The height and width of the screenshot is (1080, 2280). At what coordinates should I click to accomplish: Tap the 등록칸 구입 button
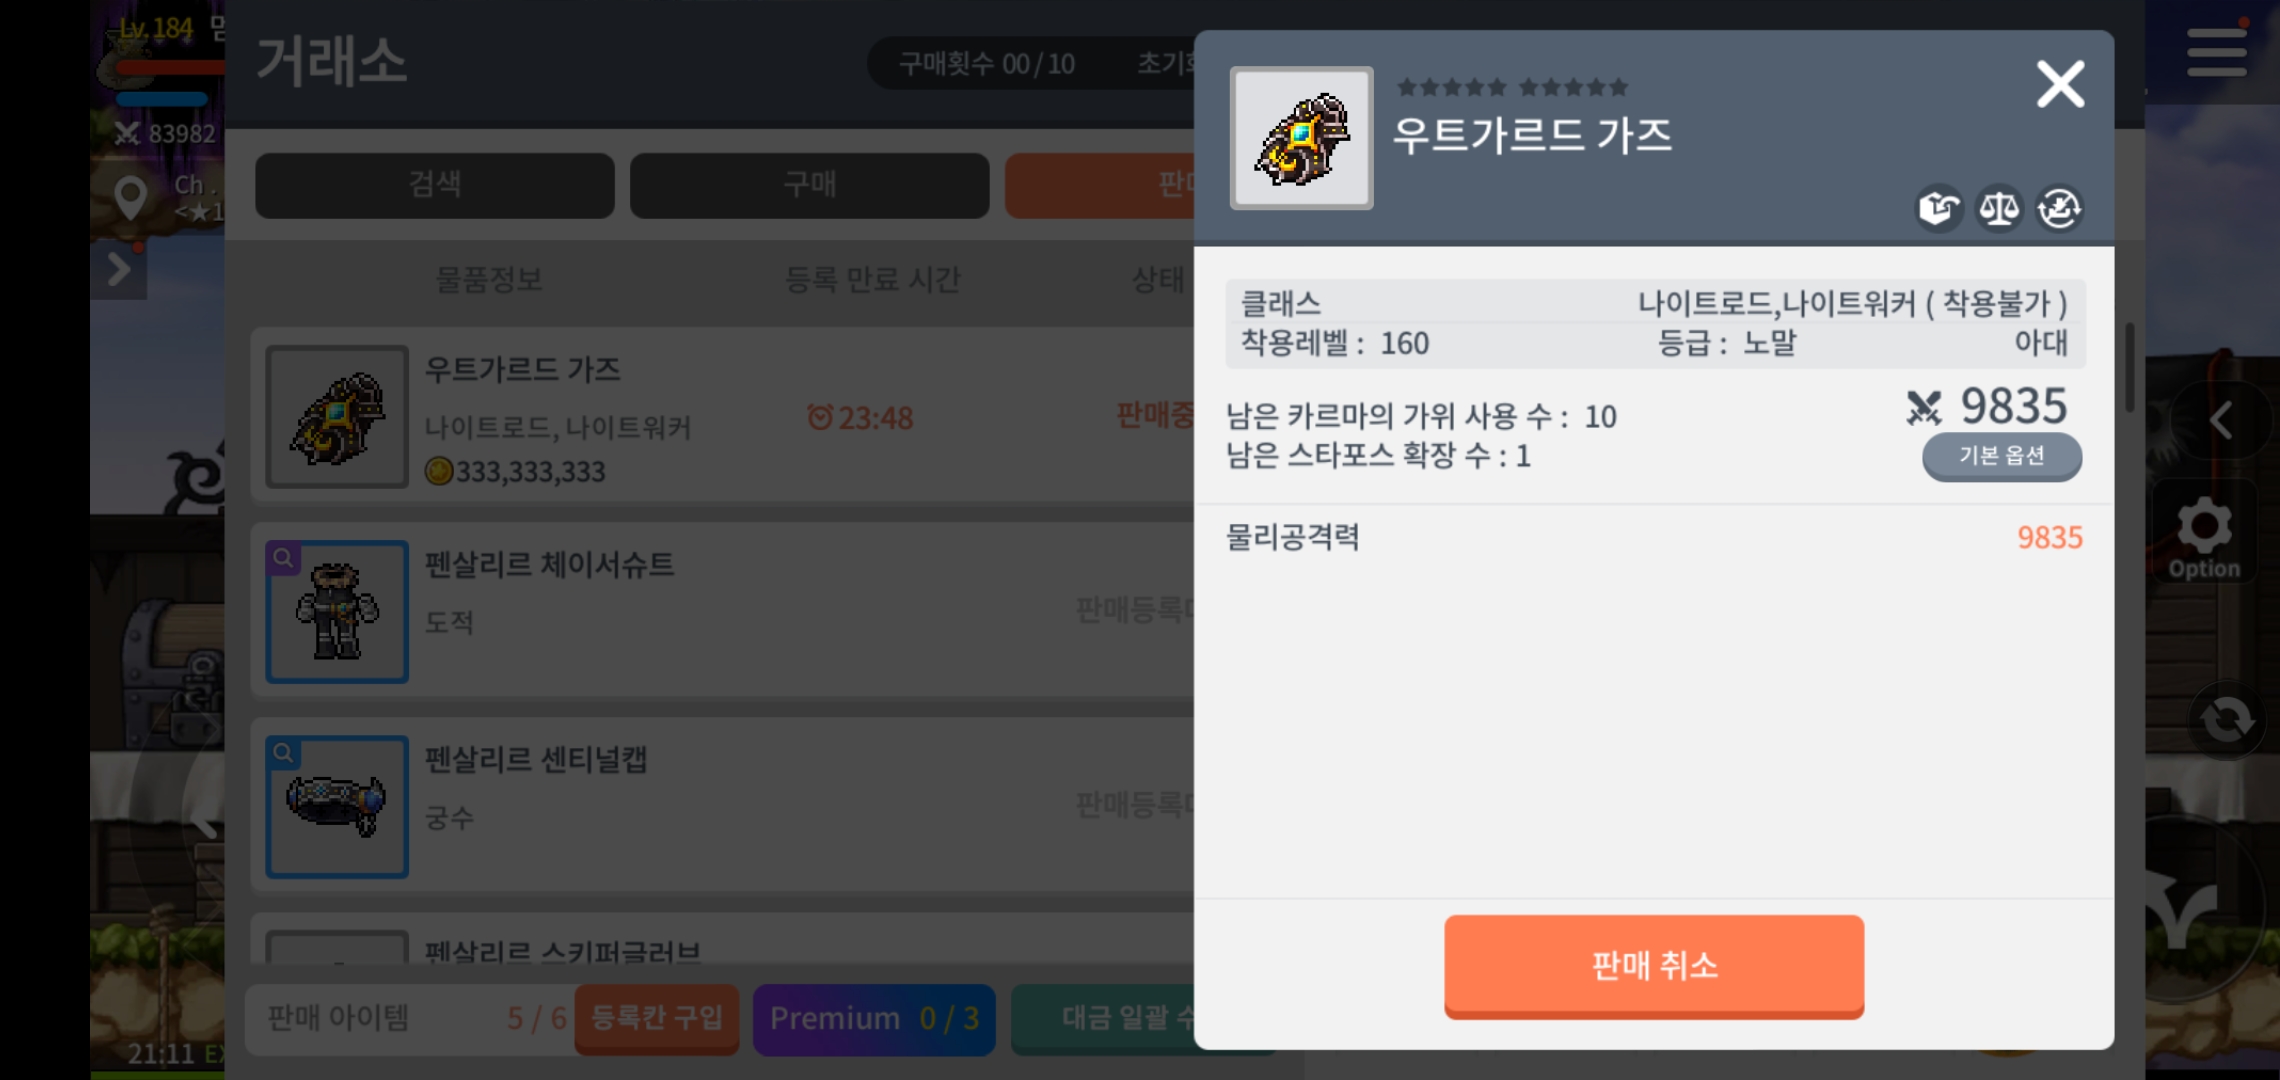coord(657,1018)
